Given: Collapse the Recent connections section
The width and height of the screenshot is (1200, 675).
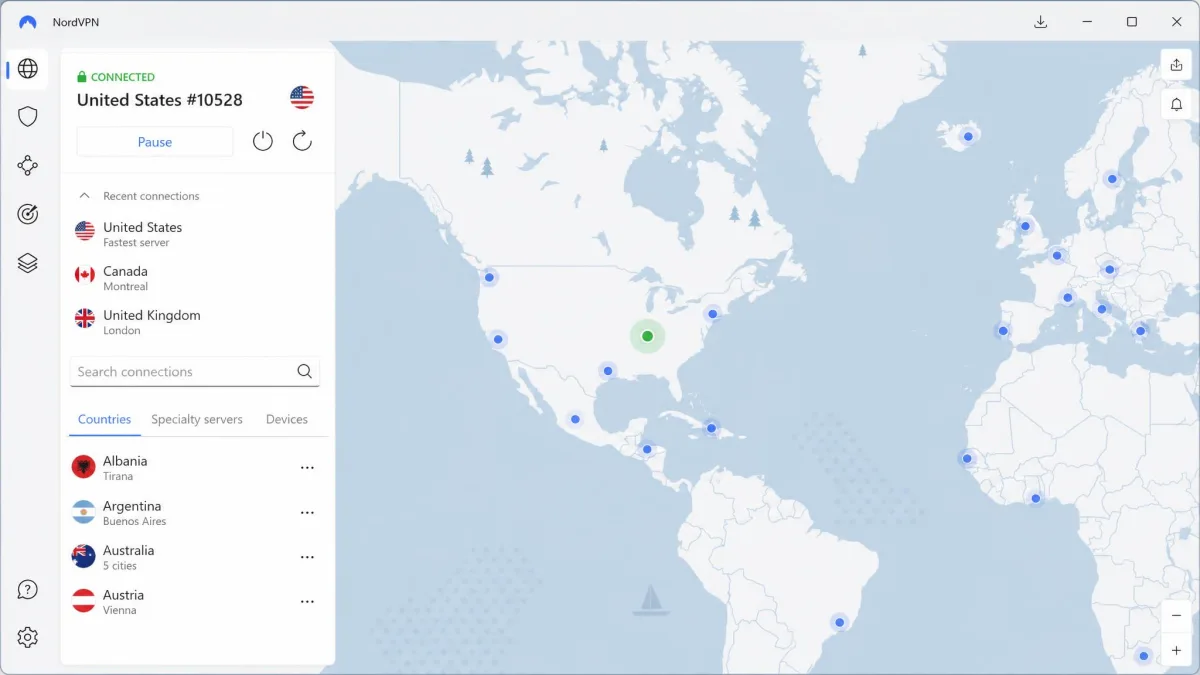Looking at the screenshot, I should [85, 196].
